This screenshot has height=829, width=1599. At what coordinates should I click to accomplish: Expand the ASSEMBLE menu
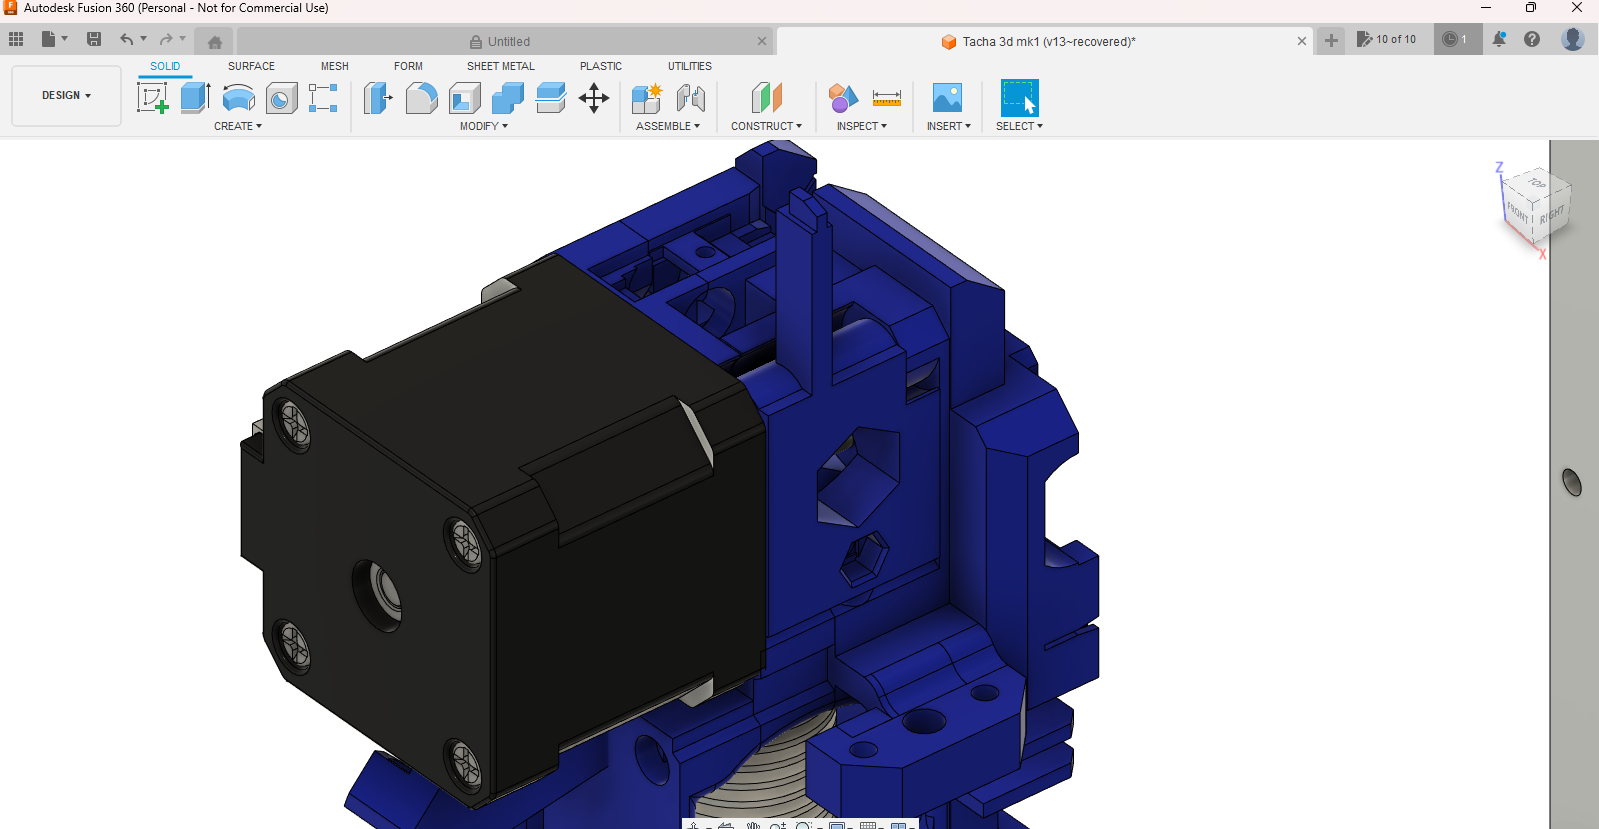point(668,126)
